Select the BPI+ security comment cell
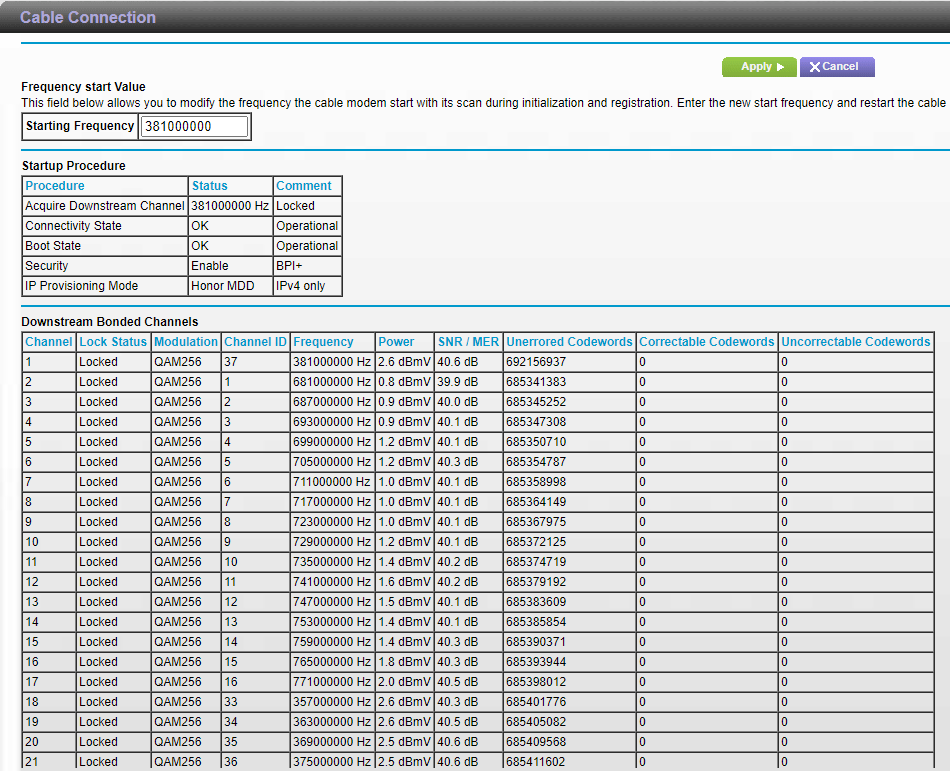This screenshot has height=771, width=950. tap(293, 266)
